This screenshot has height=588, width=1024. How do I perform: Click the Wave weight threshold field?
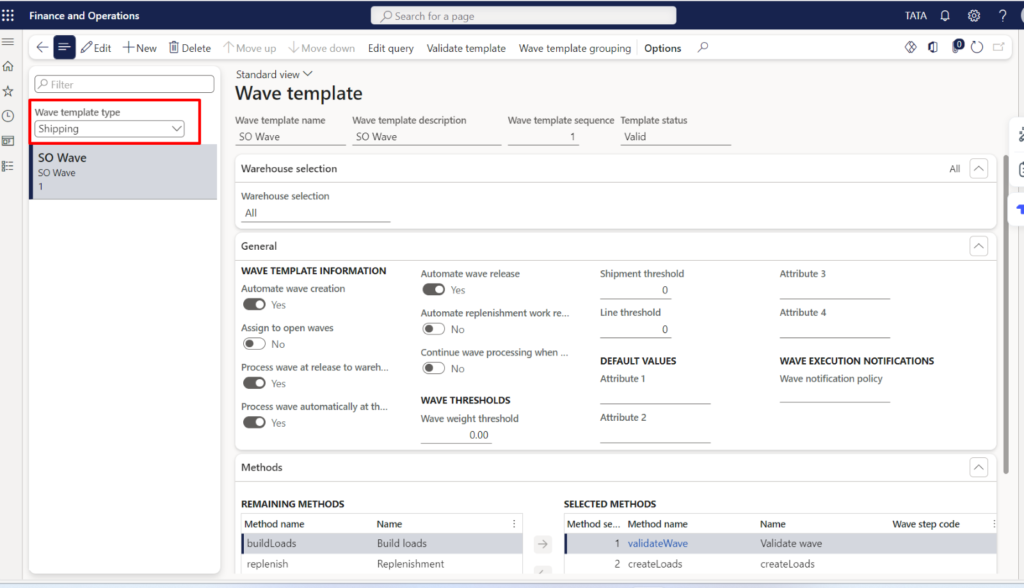click(x=456, y=435)
